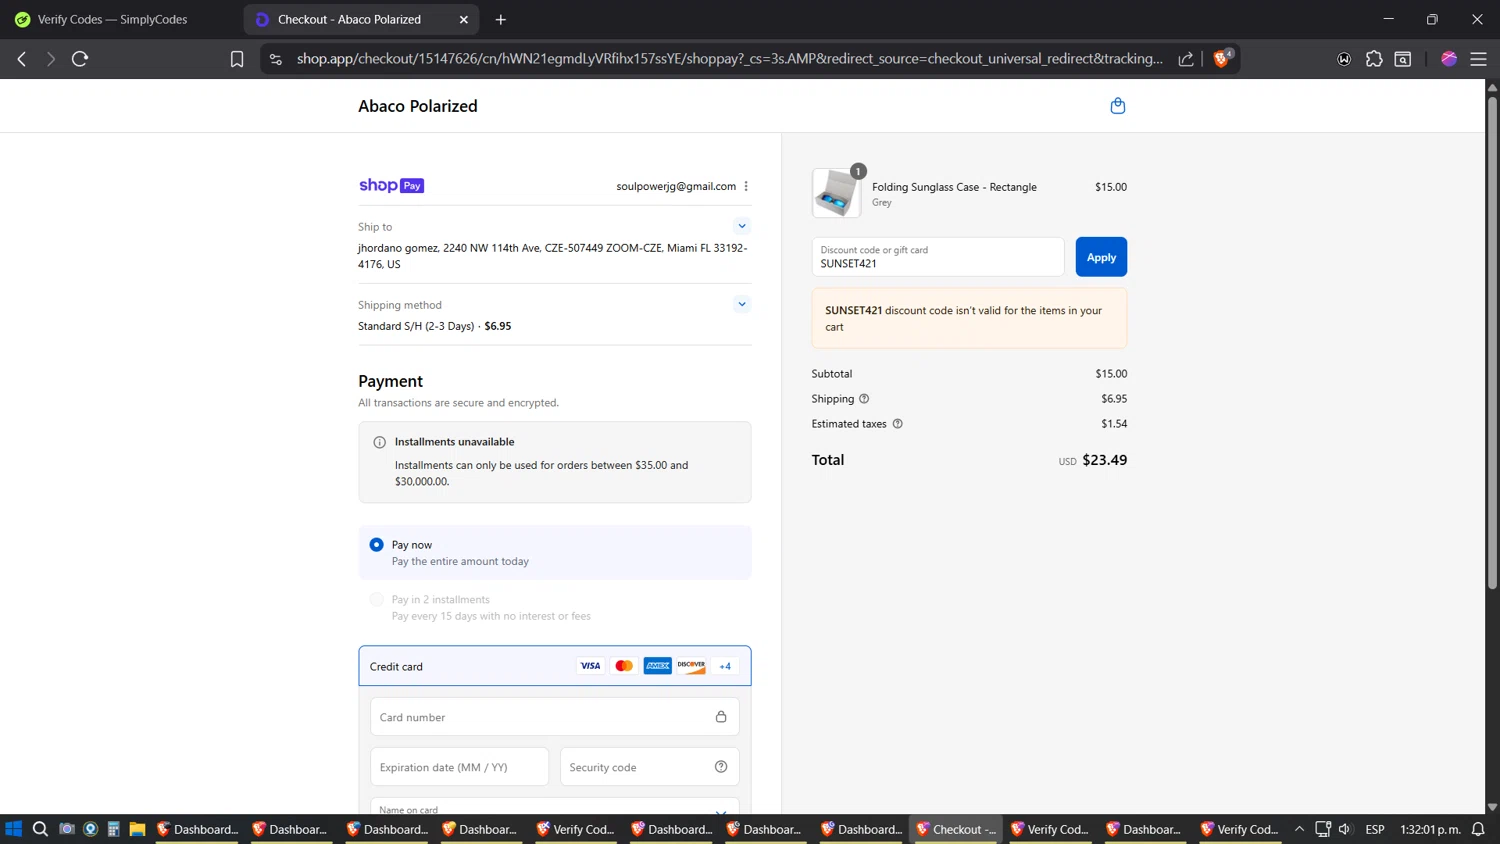Click the Credit card payment header
The height and width of the screenshot is (844, 1500).
[555, 666]
